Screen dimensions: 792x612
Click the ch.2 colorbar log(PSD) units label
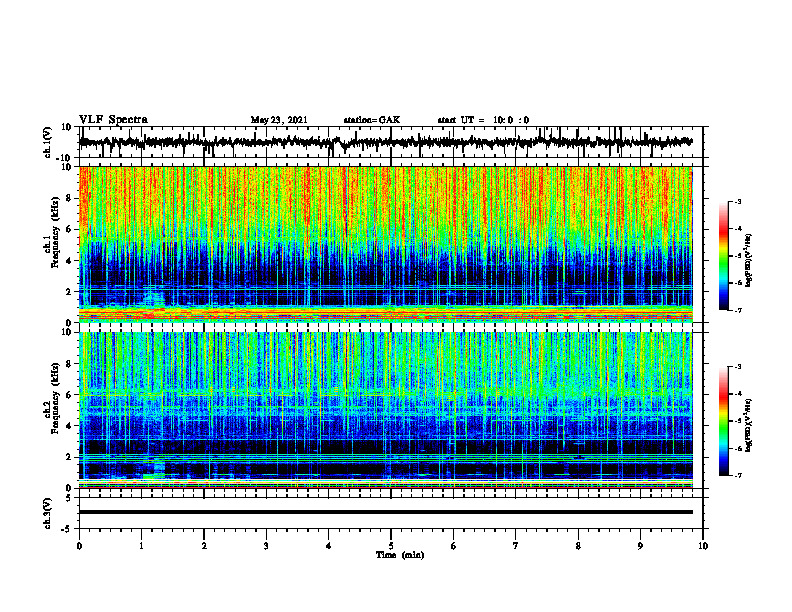[749, 425]
